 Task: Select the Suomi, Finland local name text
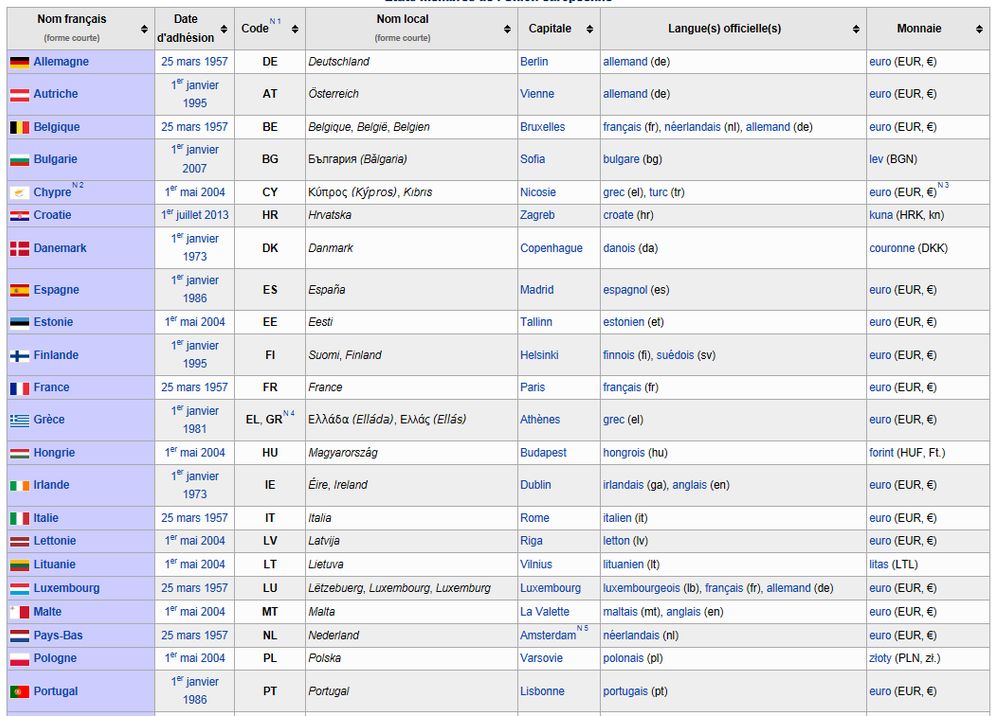(345, 355)
